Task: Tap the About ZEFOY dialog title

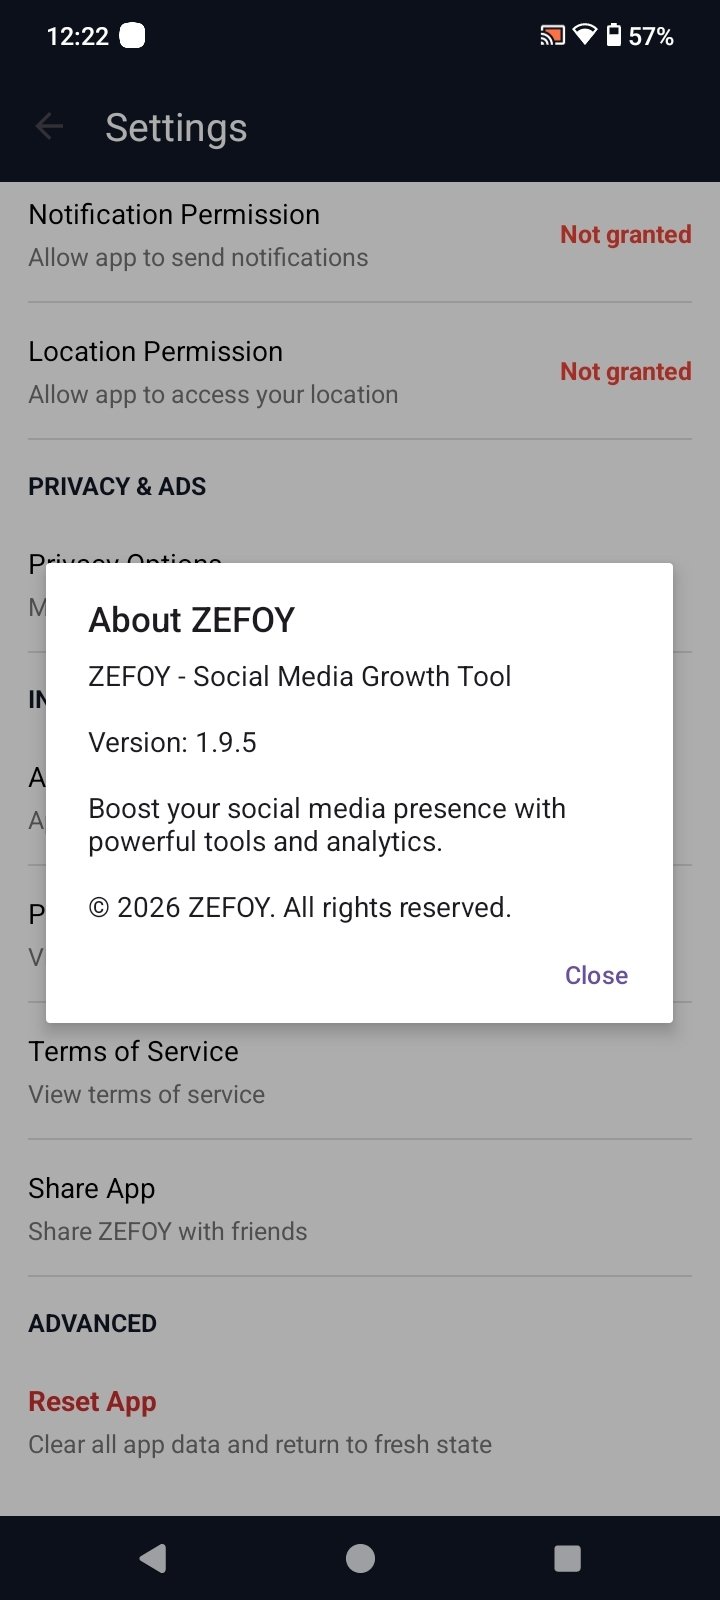Action: tap(191, 620)
